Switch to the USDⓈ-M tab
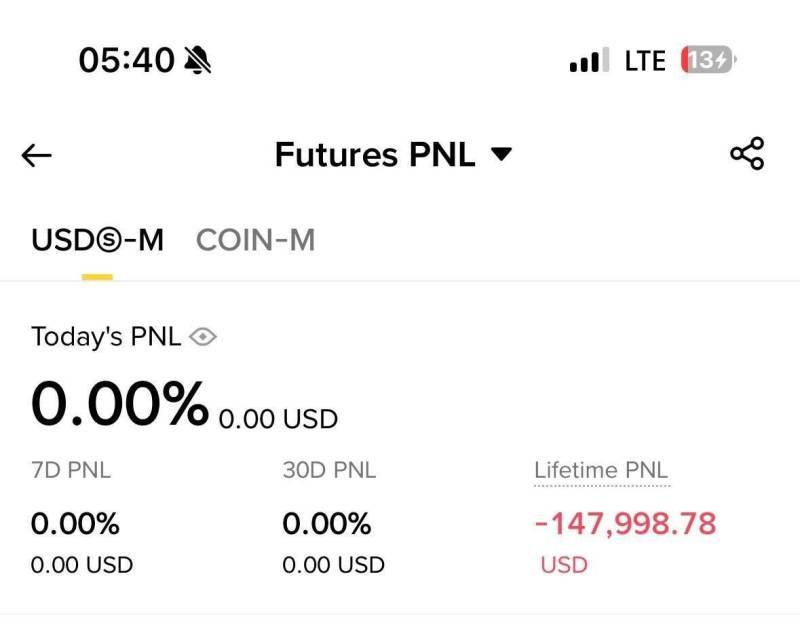Viewport: 800px width, 642px height. [x=97, y=240]
